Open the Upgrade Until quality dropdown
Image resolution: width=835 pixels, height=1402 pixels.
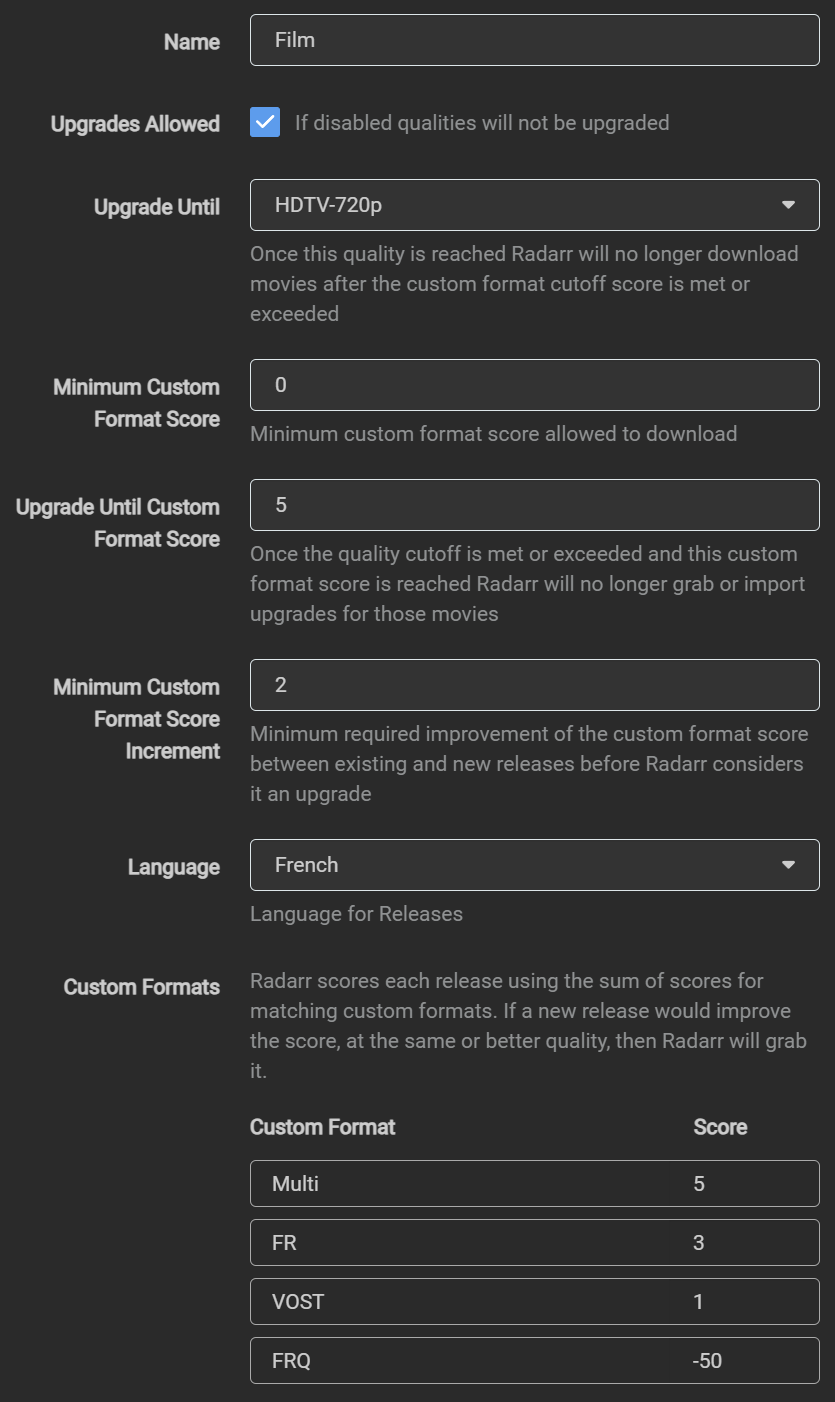pyautogui.click(x=520, y=205)
